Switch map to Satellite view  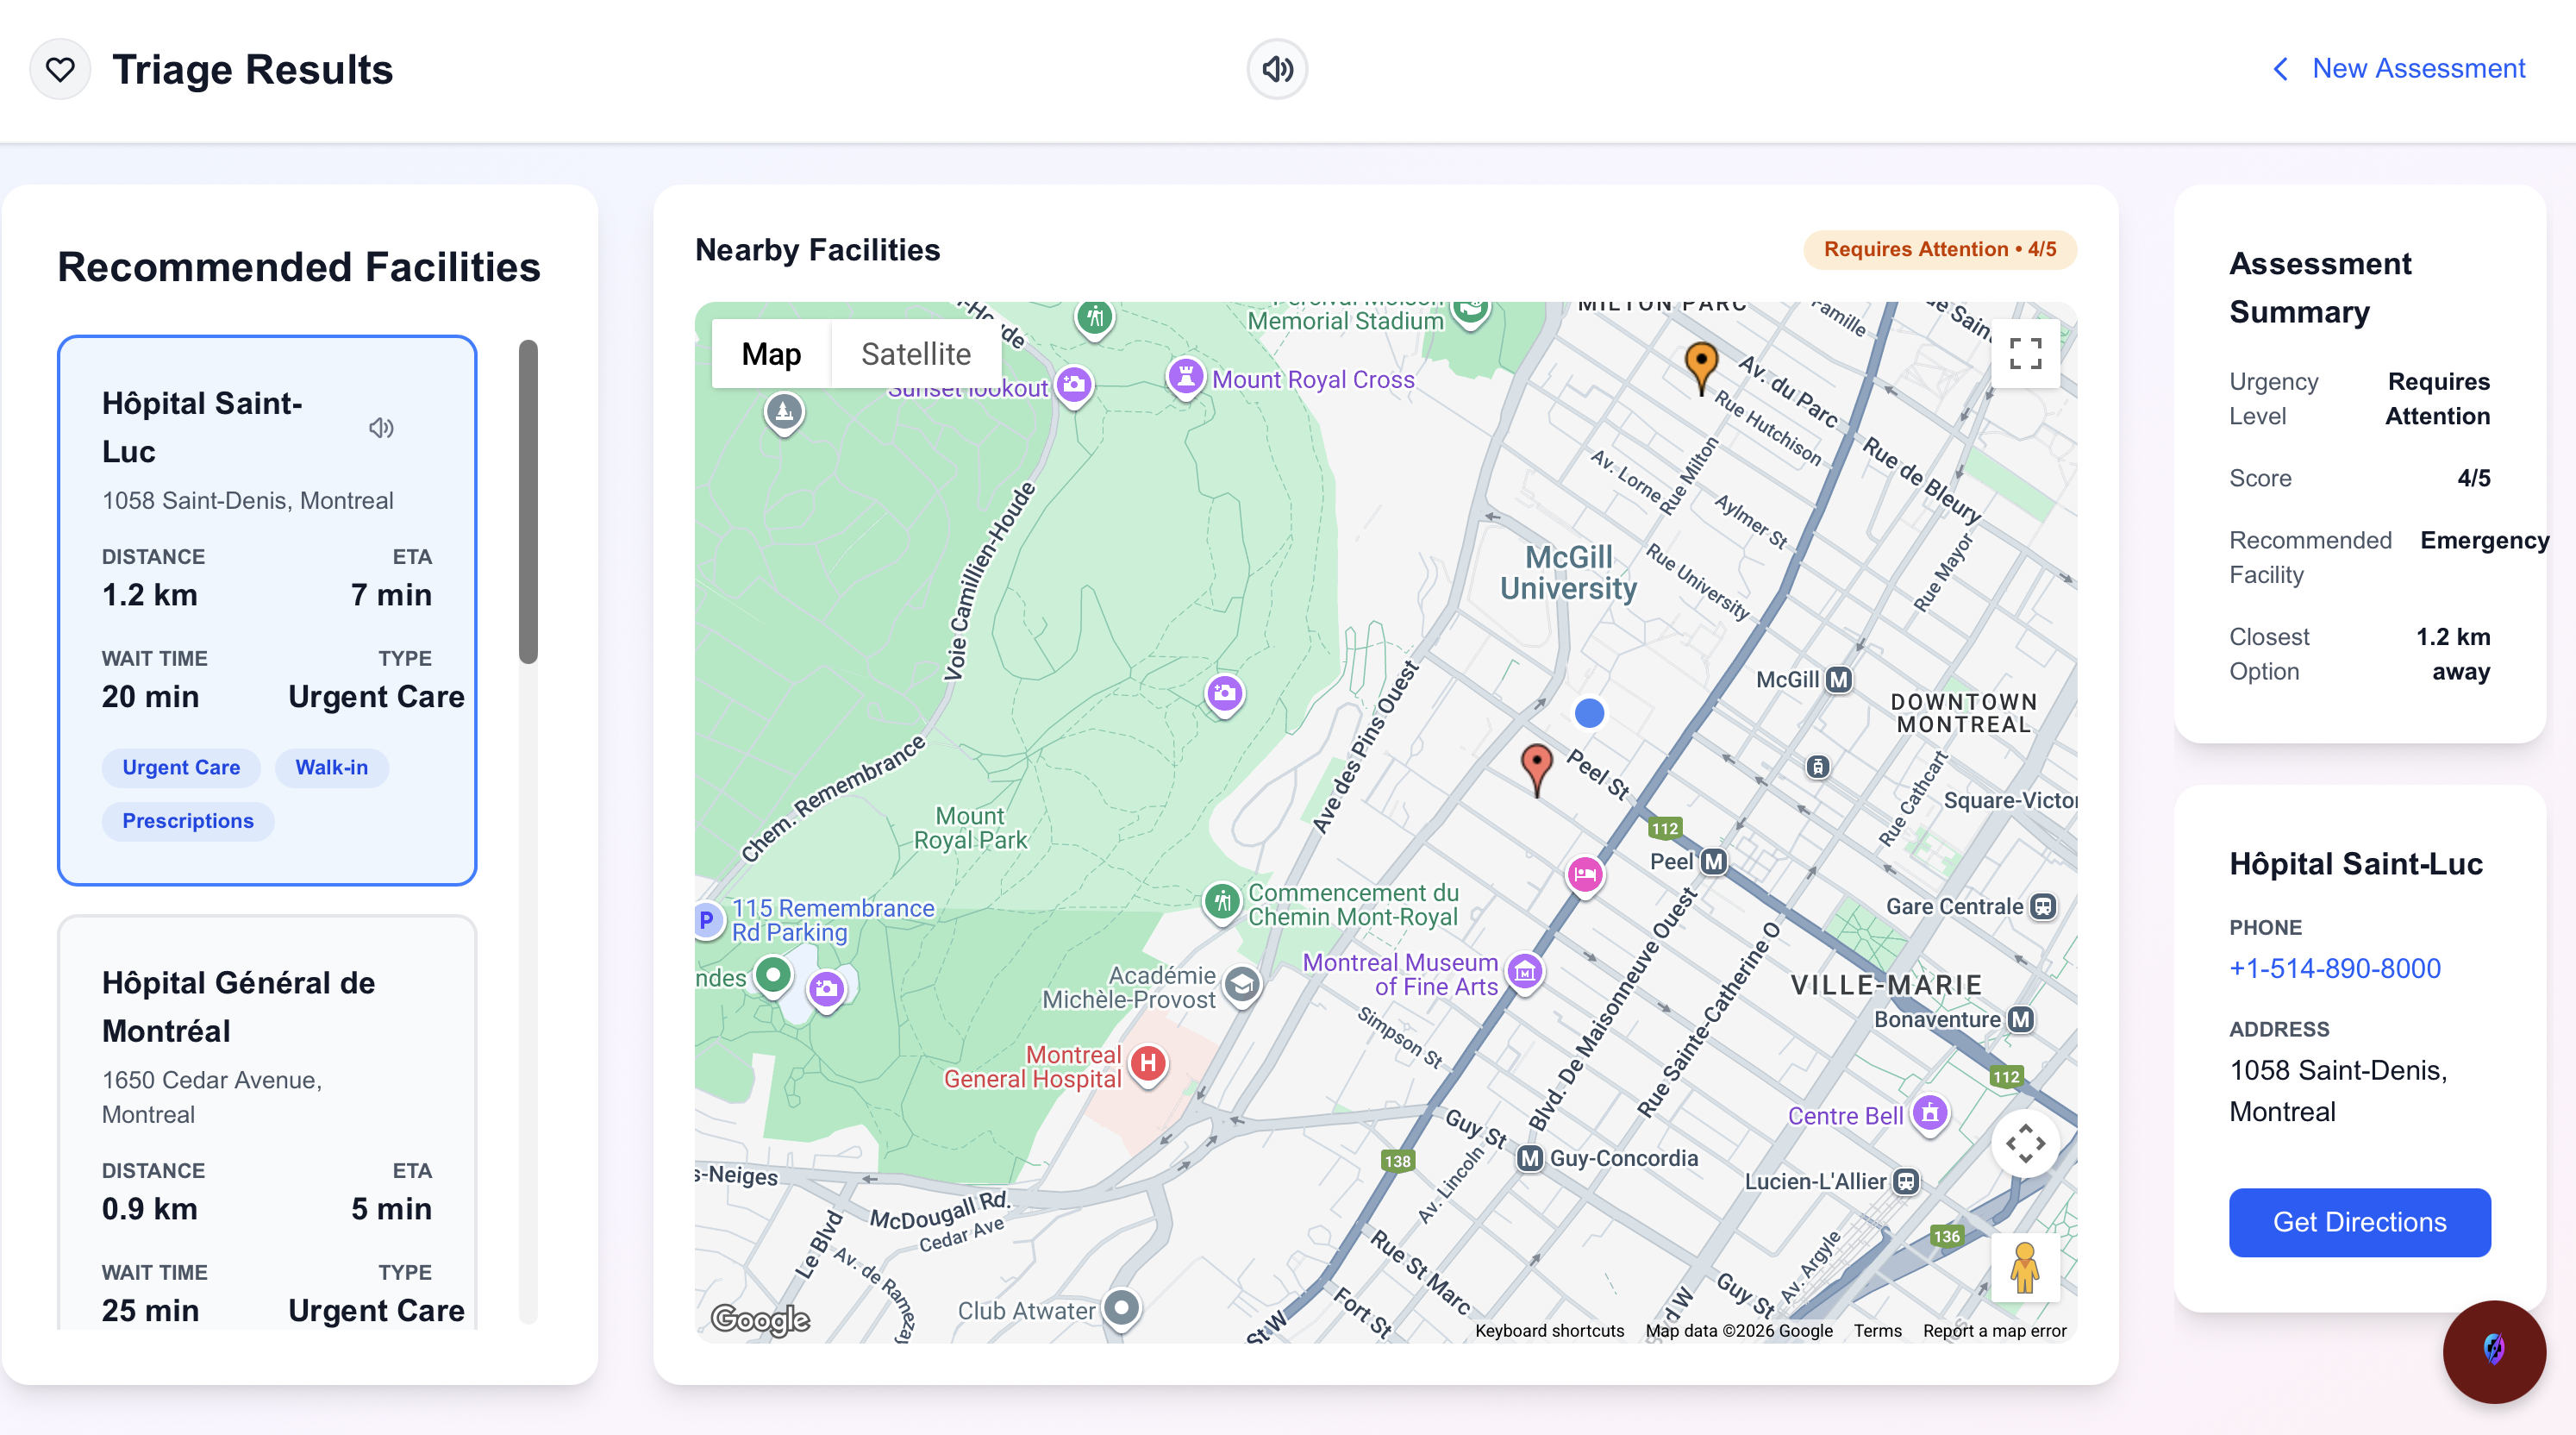point(915,354)
